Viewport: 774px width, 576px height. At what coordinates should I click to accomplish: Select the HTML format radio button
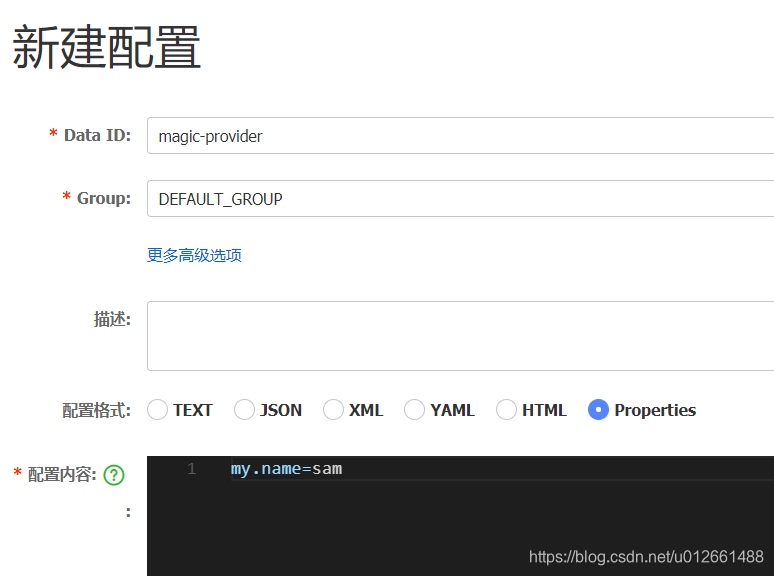pyautogui.click(x=506, y=410)
